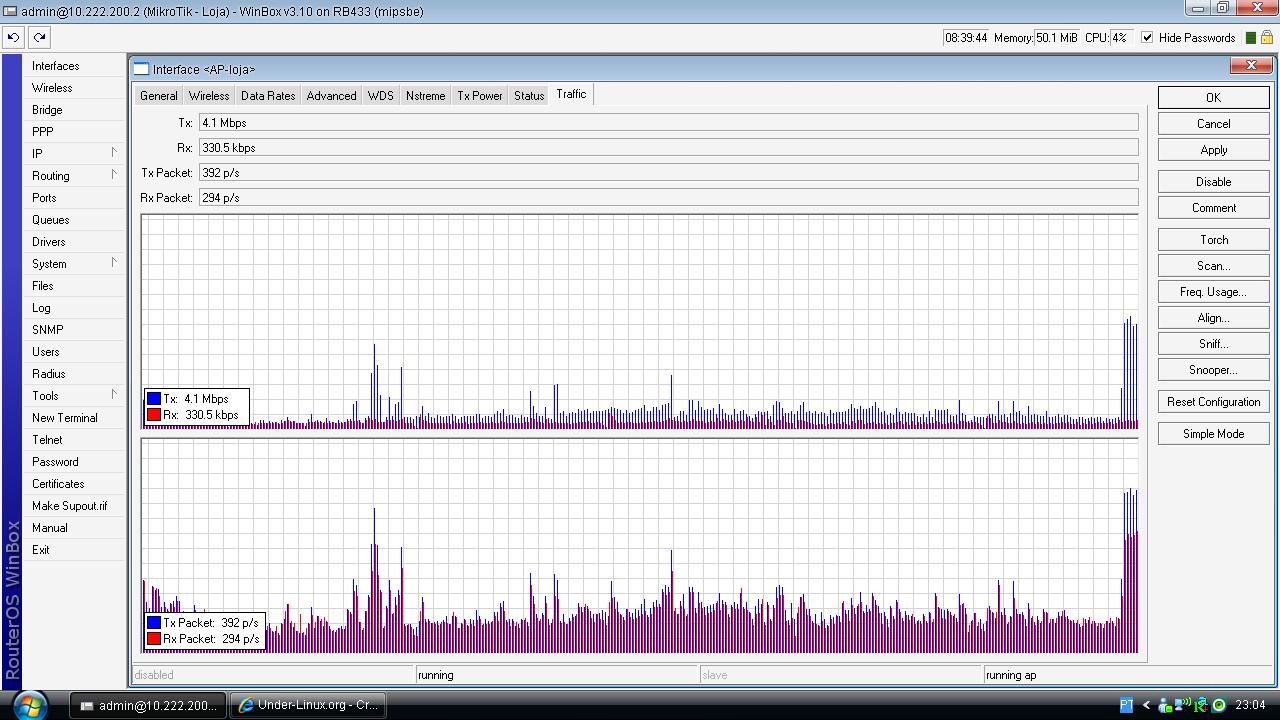Click the padlock icon in top bar
The width and height of the screenshot is (1280, 720).
pyautogui.click(x=1266, y=37)
